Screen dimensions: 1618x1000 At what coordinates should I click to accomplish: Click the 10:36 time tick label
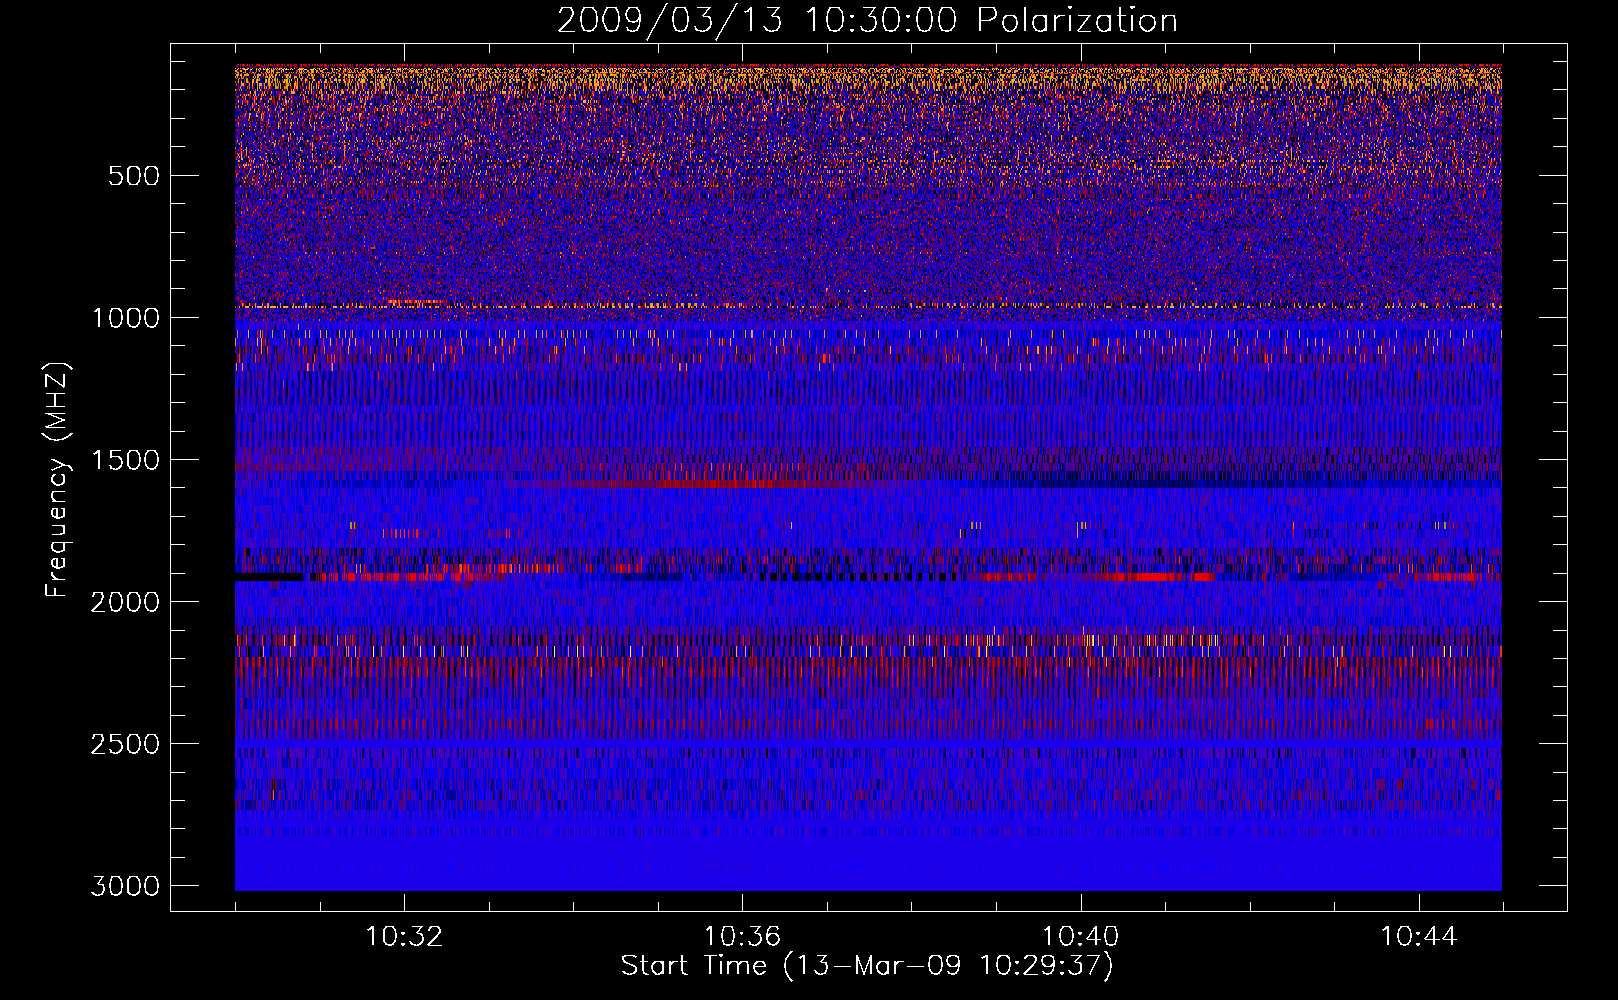tap(742, 937)
